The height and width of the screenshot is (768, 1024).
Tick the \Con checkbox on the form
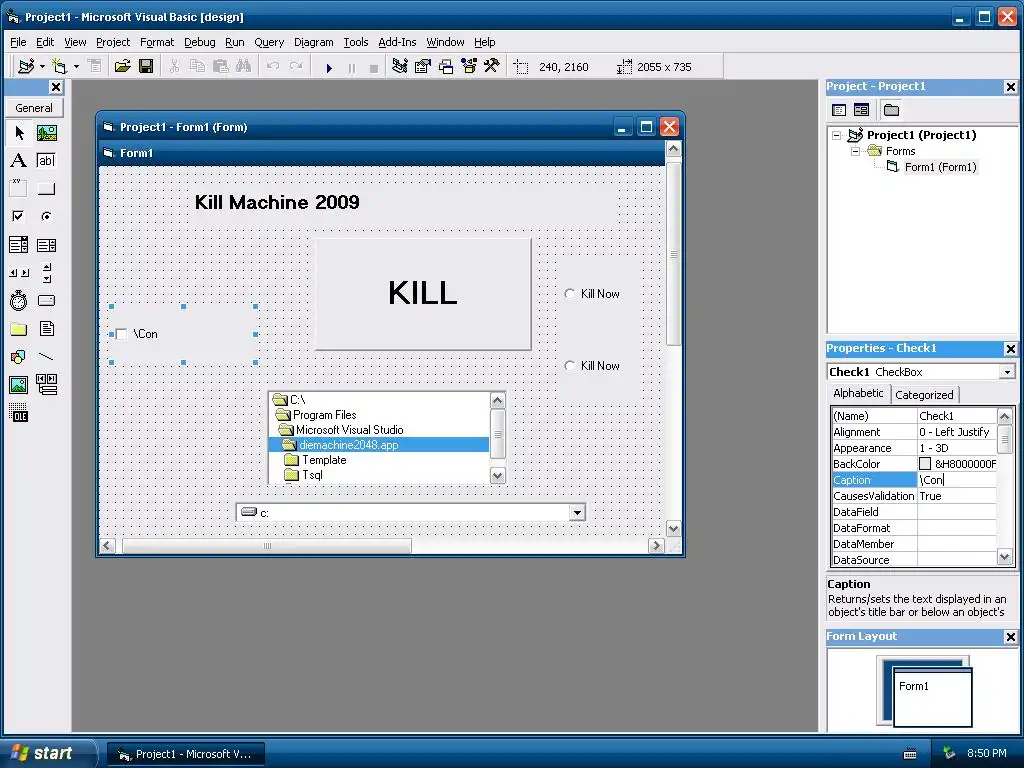pyautogui.click(x=121, y=334)
